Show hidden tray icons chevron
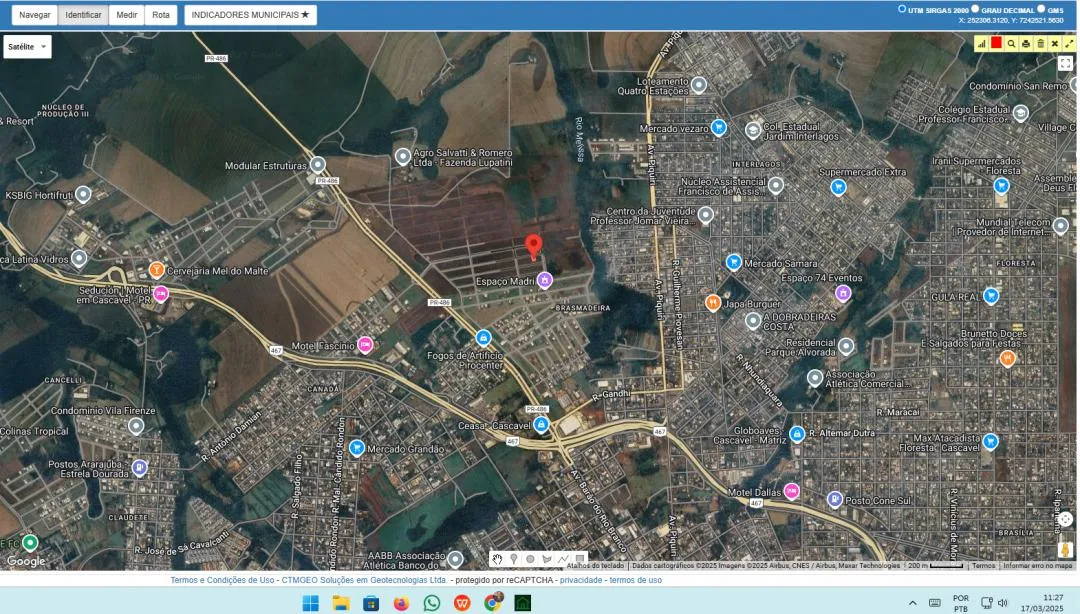The height and width of the screenshot is (614, 1080). point(913,603)
